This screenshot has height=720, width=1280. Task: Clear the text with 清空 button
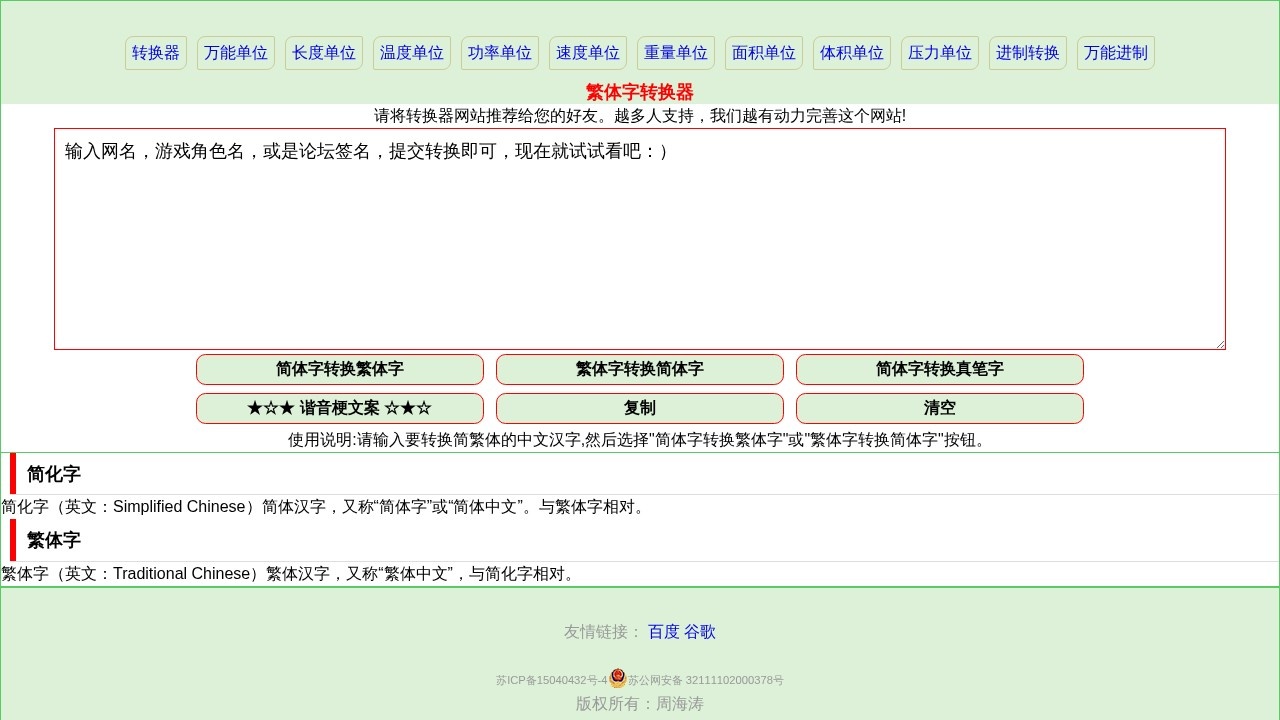click(939, 408)
